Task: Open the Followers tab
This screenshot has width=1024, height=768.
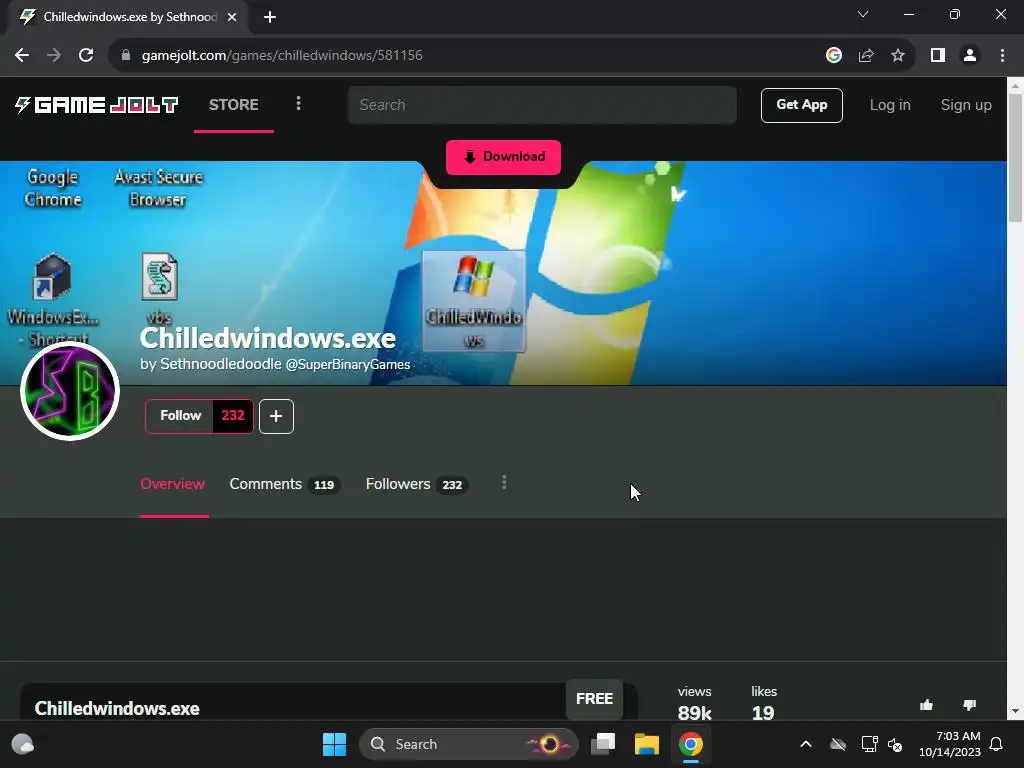Action: pyautogui.click(x=416, y=485)
